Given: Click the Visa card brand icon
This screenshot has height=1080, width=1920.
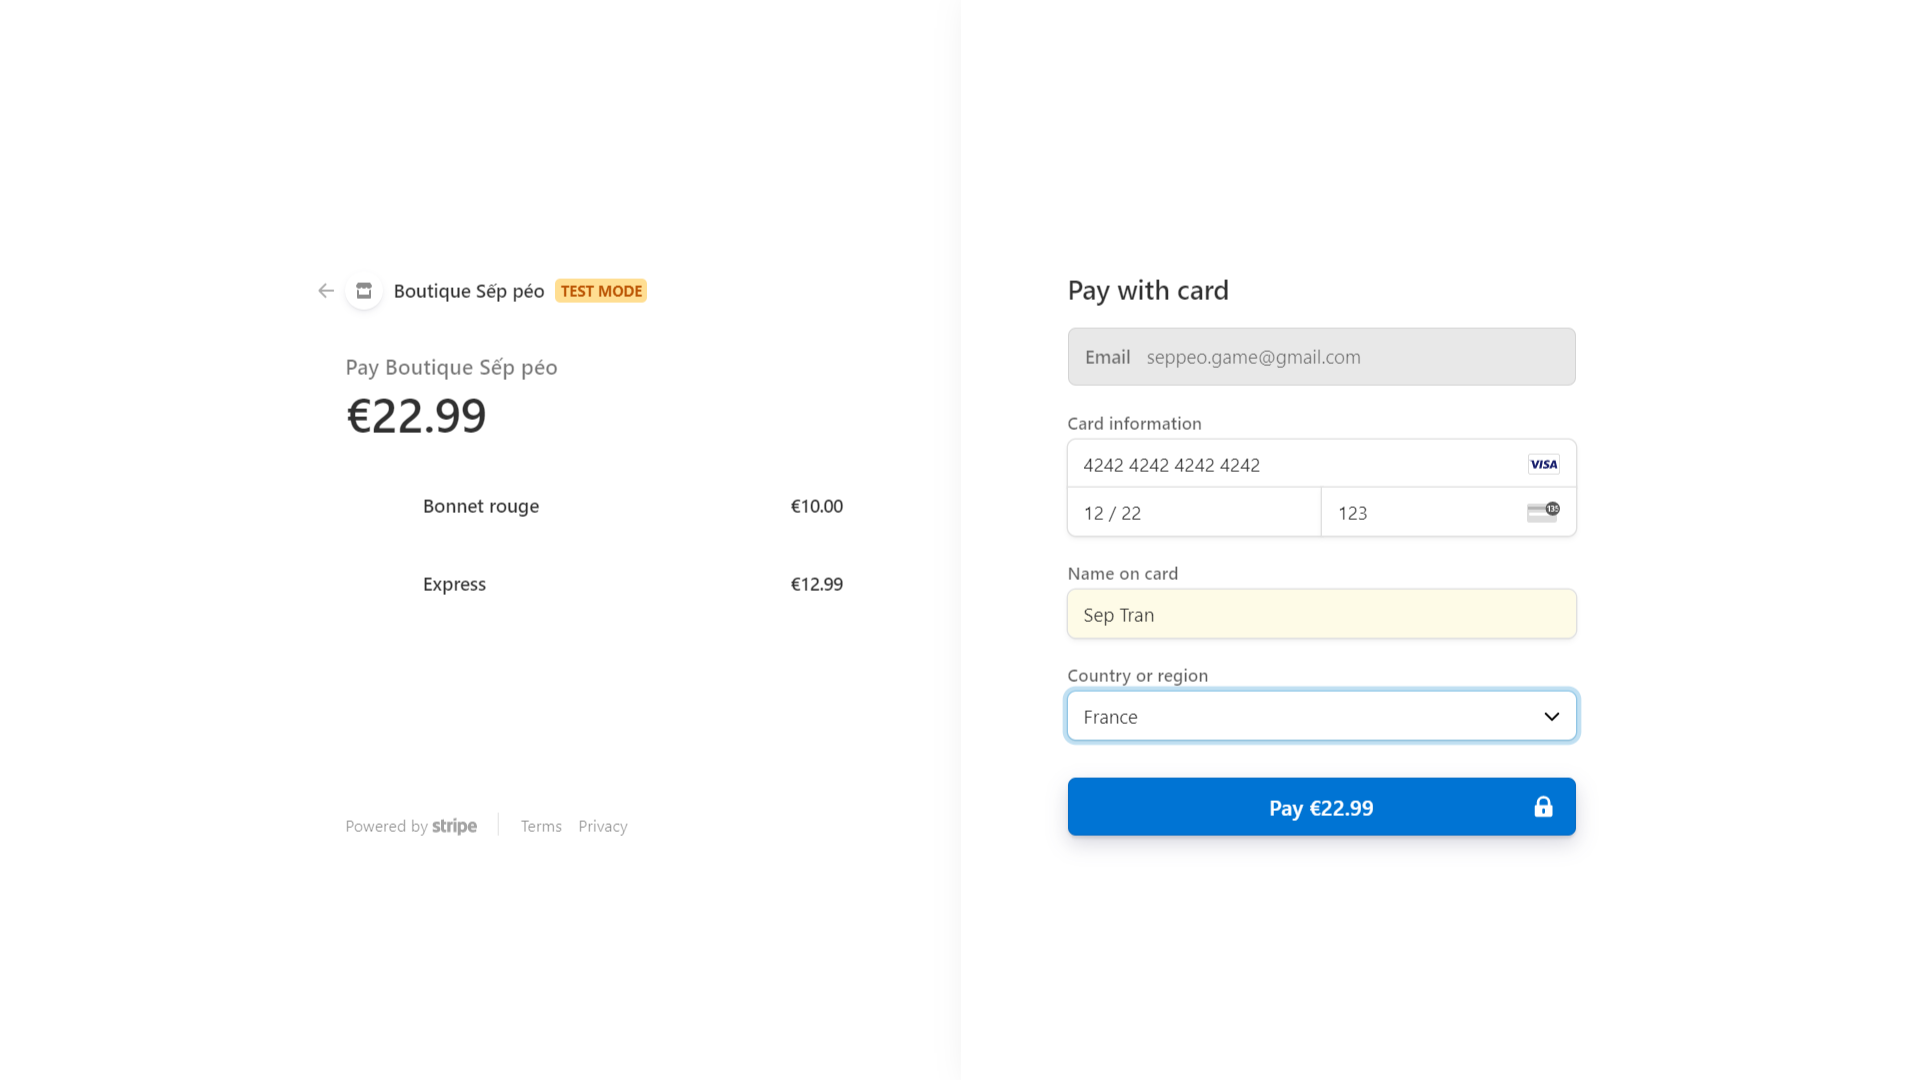Looking at the screenshot, I should pyautogui.click(x=1543, y=464).
